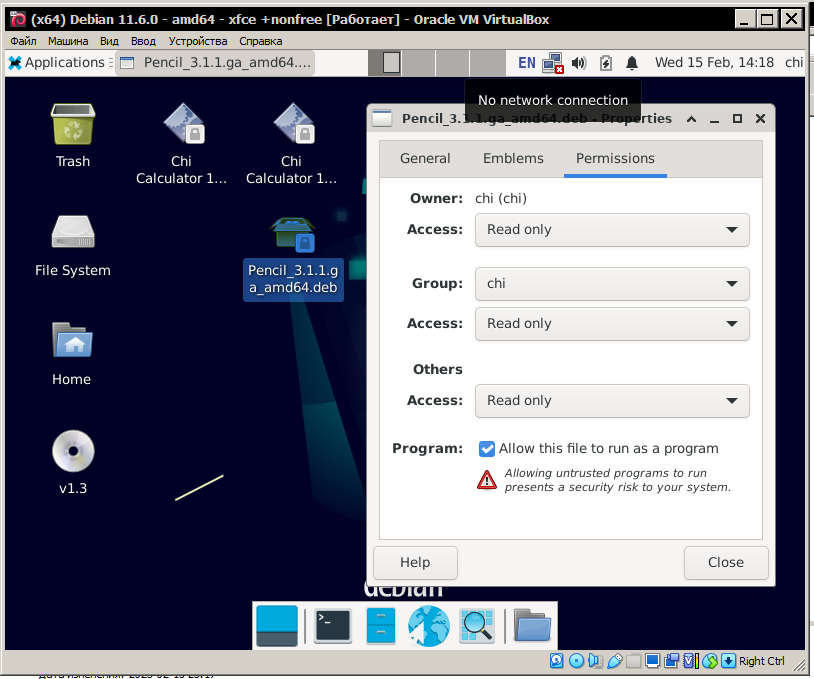The height and width of the screenshot is (679, 814).
Task: Click VirtualBox mouse integration green arrow icon
Action: [710, 660]
